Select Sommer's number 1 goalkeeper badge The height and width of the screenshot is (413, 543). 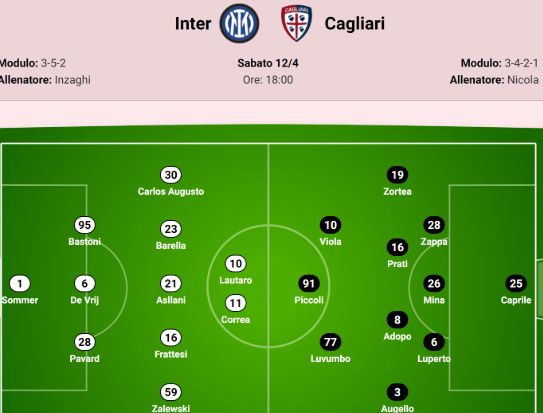pos(20,284)
